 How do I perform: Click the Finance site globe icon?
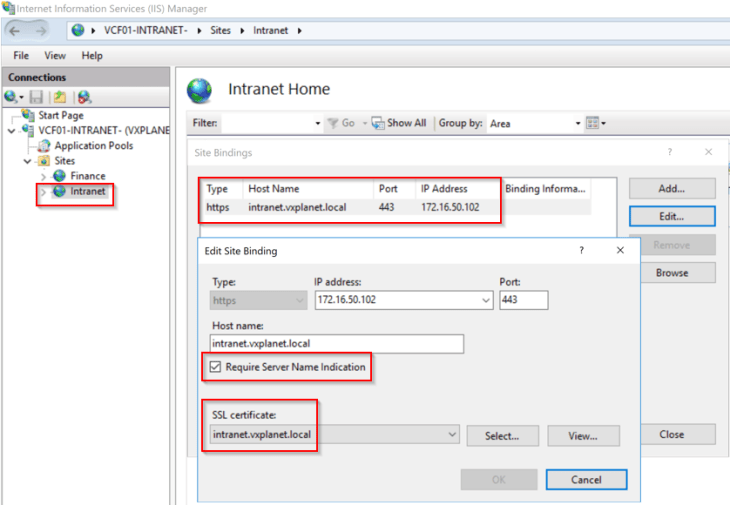click(59, 176)
